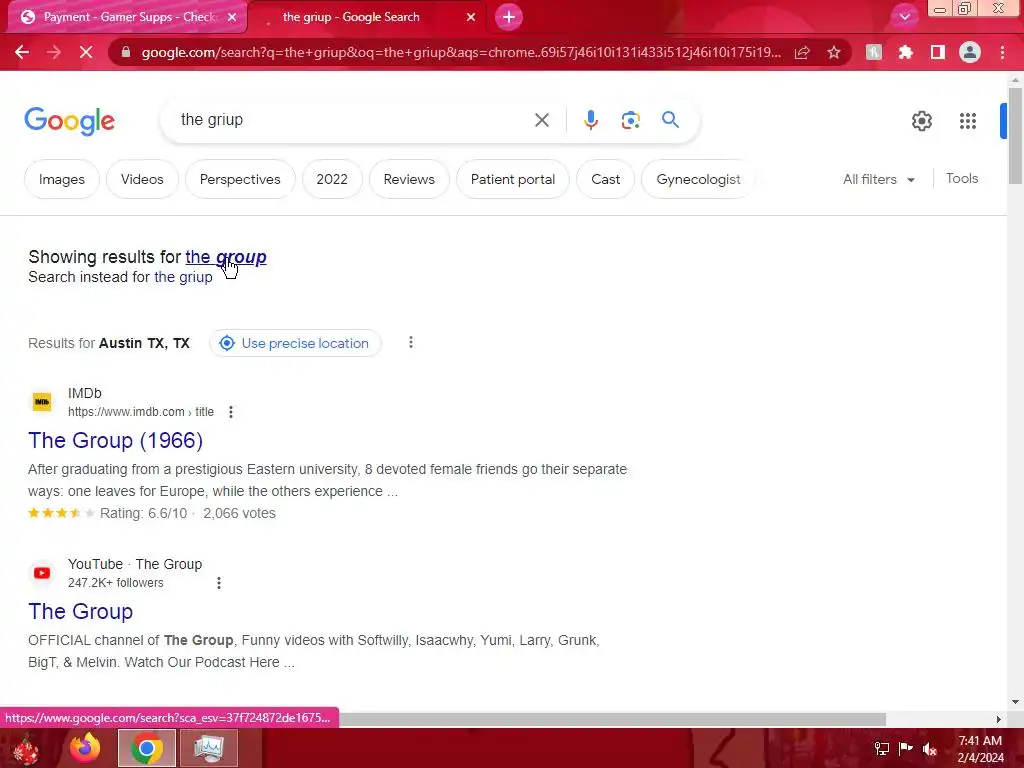
Task: Expand the All filters dropdown
Action: [878, 179]
